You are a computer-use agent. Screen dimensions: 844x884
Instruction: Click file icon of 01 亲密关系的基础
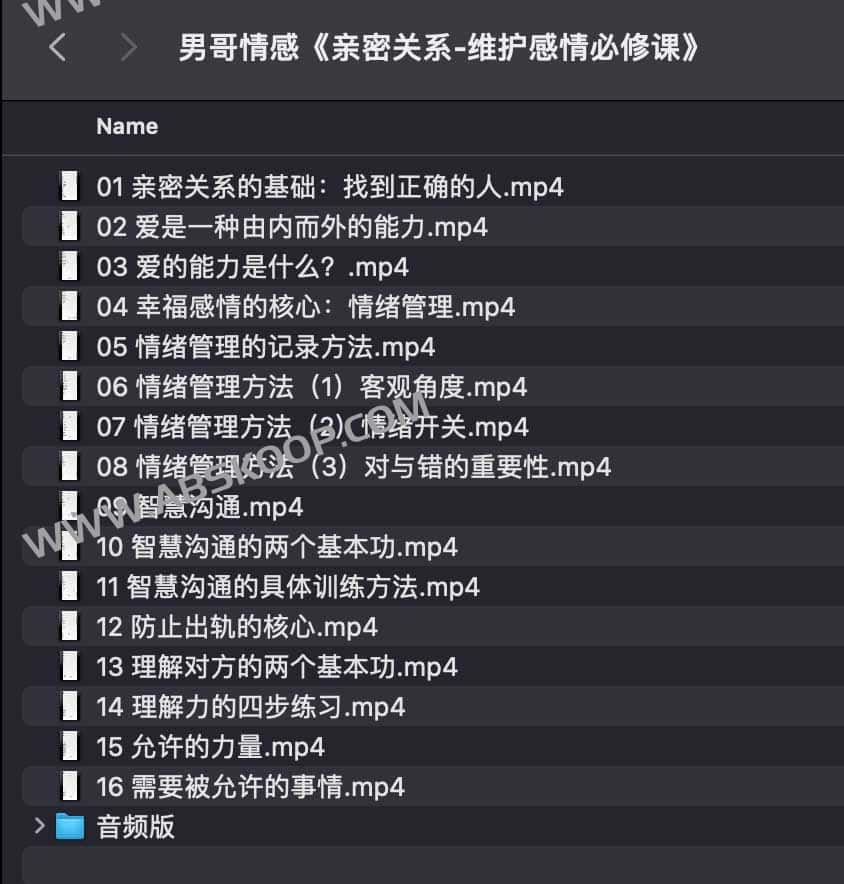pos(69,186)
